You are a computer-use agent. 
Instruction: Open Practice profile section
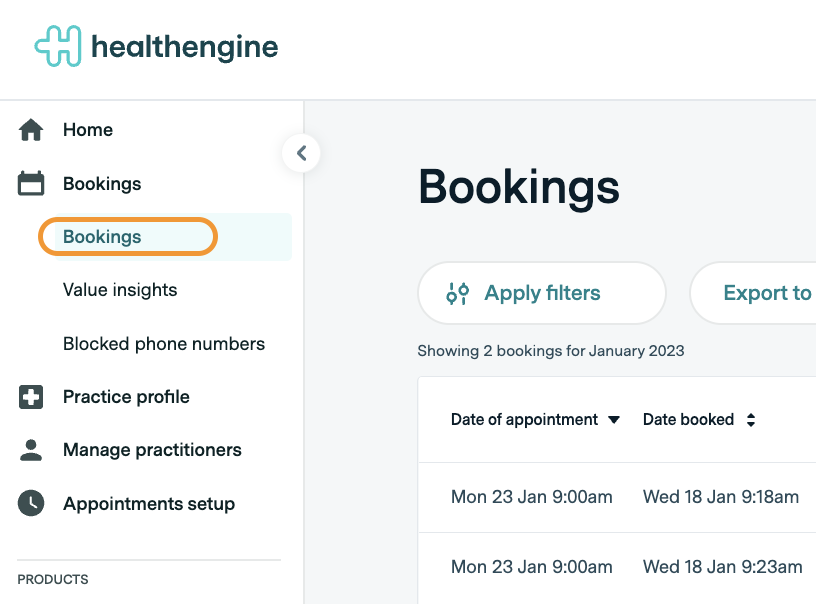pyautogui.click(x=126, y=397)
